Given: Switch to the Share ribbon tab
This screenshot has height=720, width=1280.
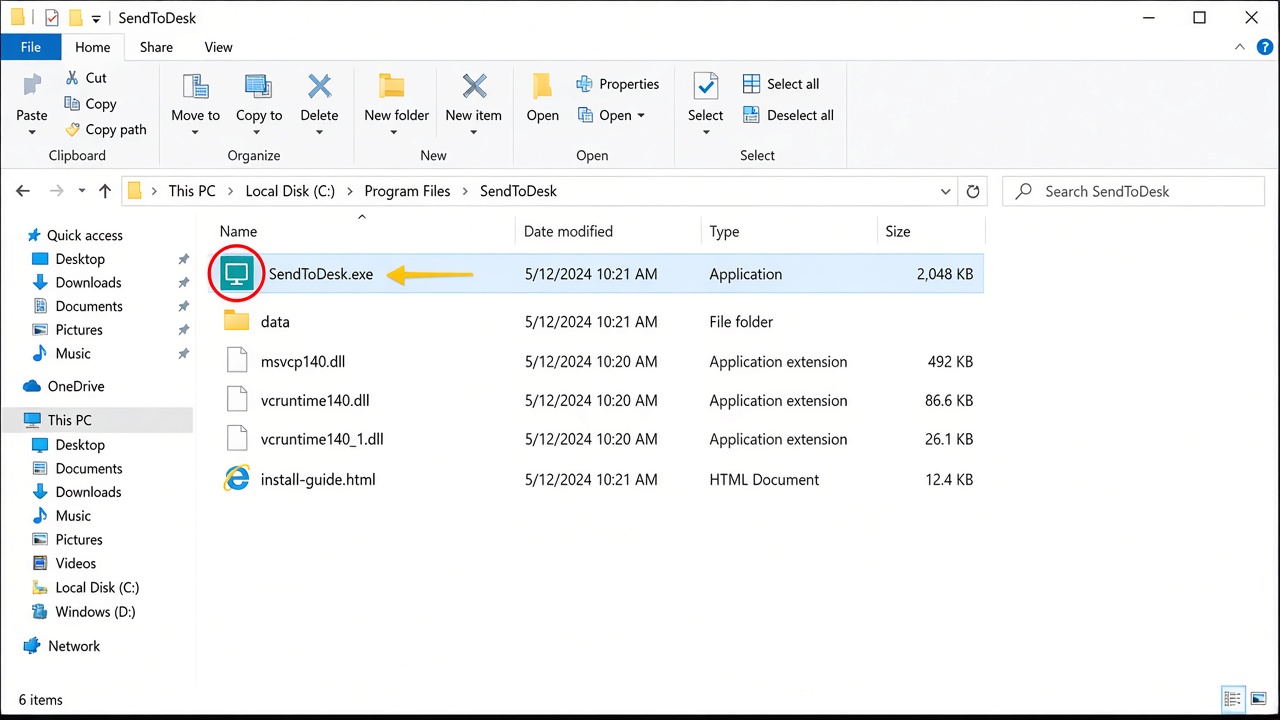Looking at the screenshot, I should [x=156, y=47].
